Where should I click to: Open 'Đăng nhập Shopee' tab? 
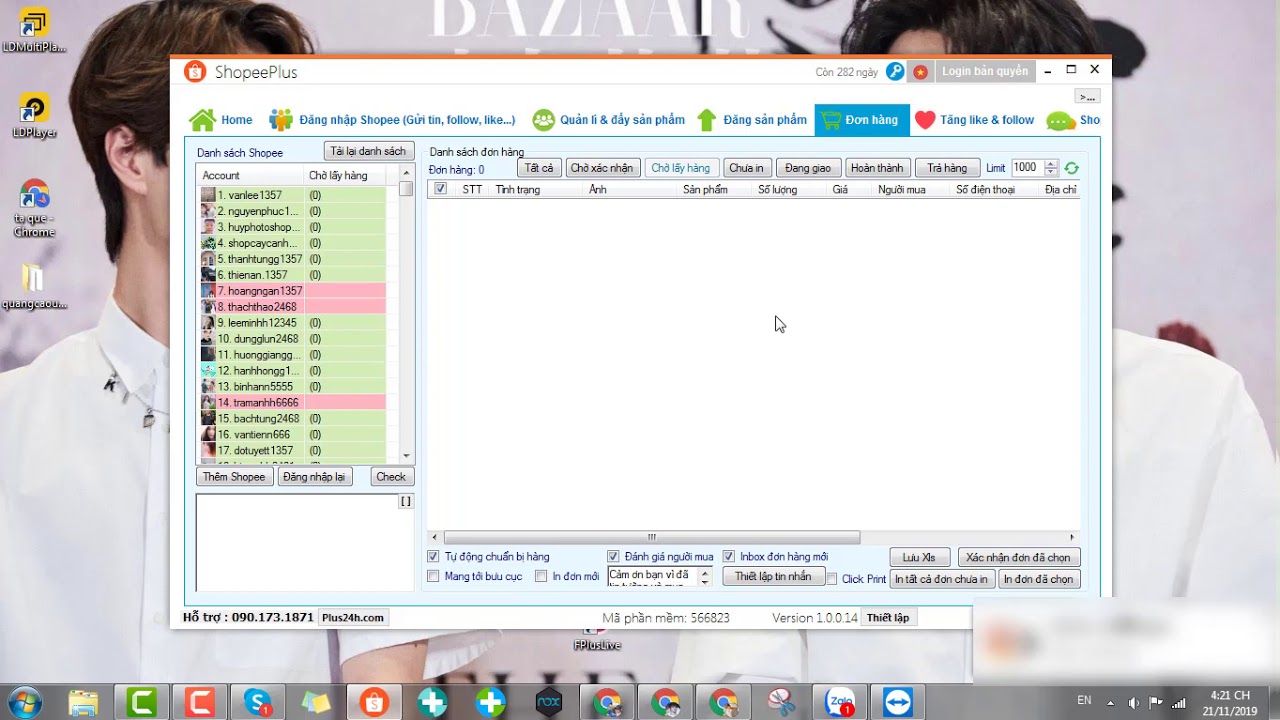pyautogui.click(x=393, y=120)
